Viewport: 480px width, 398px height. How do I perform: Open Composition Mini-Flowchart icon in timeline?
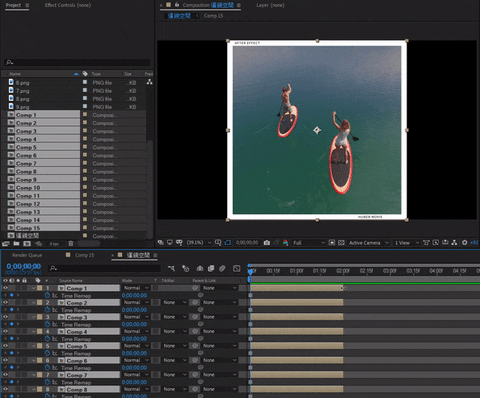pos(171,268)
